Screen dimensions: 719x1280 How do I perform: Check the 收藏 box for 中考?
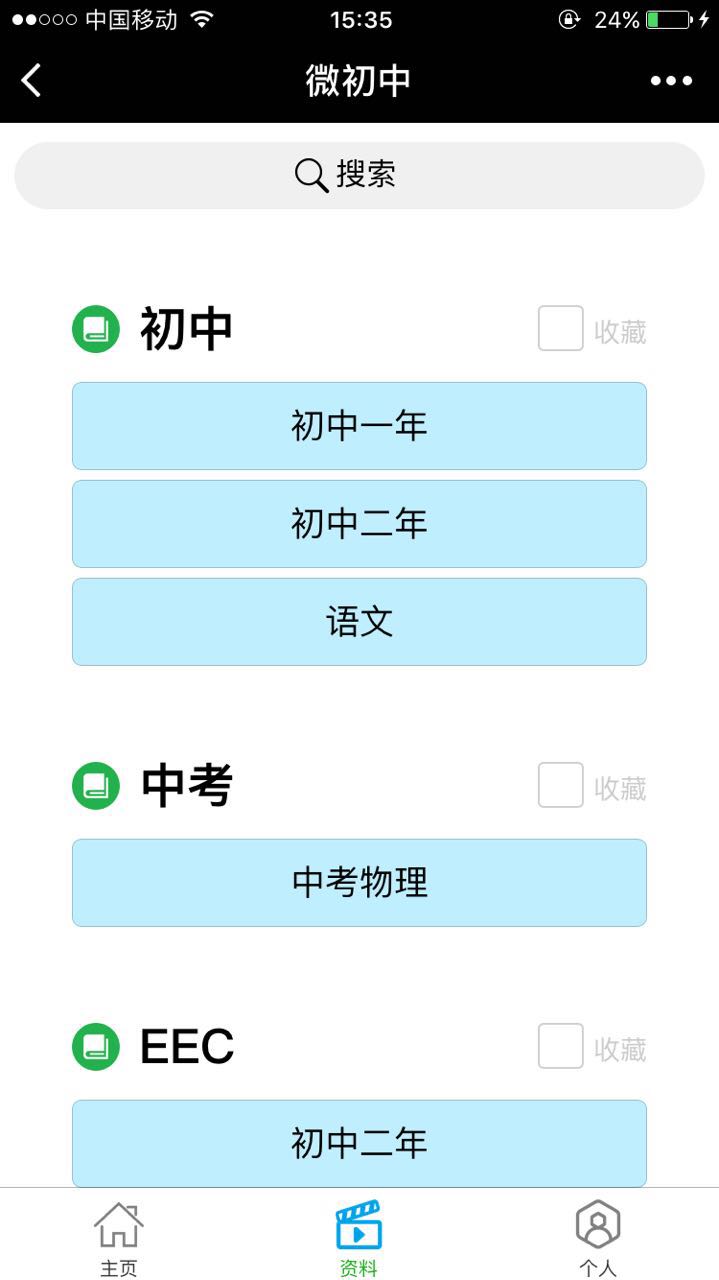[x=561, y=786]
